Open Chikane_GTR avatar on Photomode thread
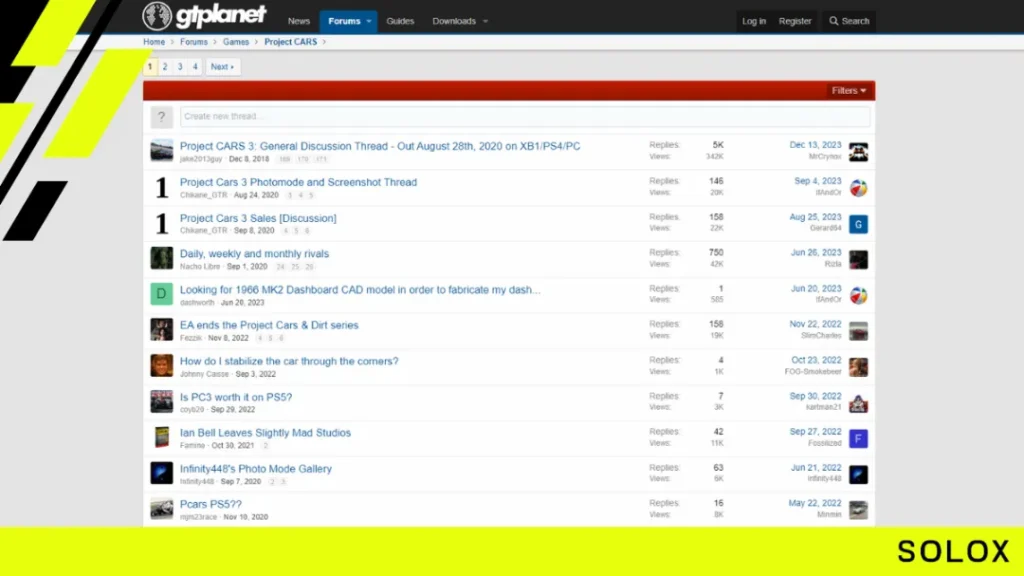The width and height of the screenshot is (1024, 576). (161, 187)
